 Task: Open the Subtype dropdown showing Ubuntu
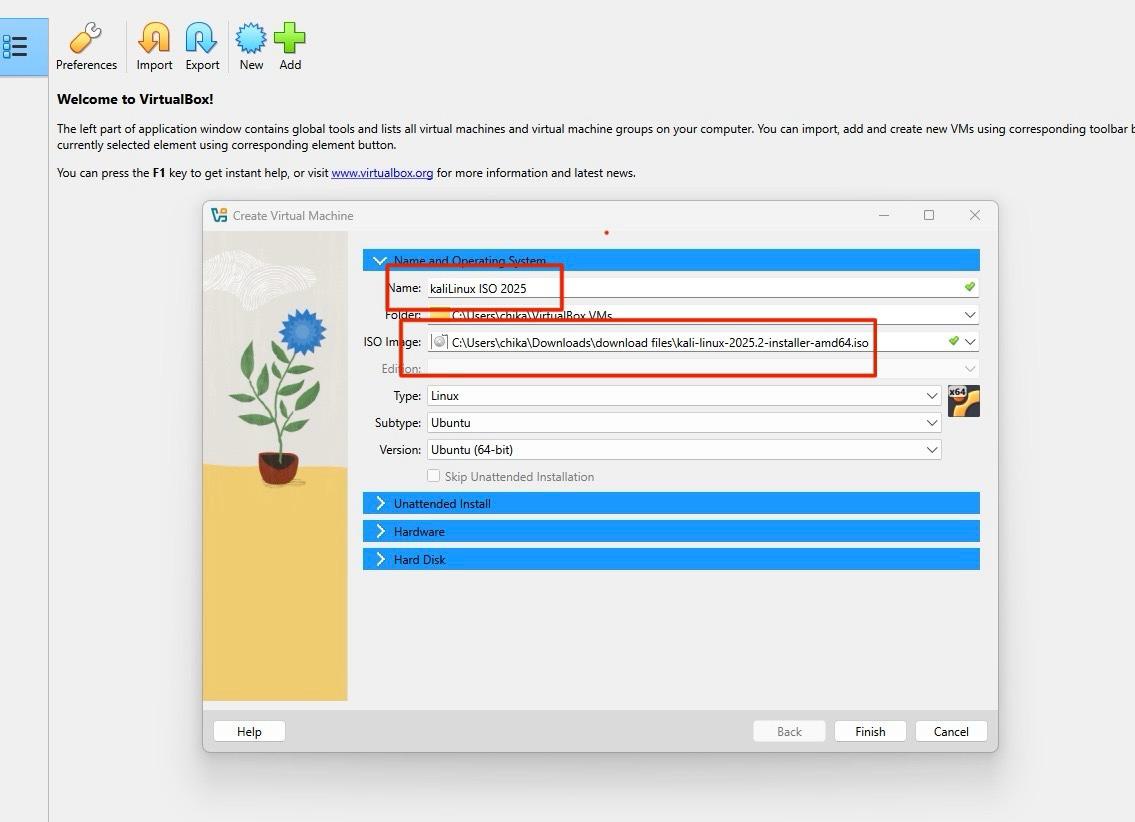pyautogui.click(x=684, y=423)
